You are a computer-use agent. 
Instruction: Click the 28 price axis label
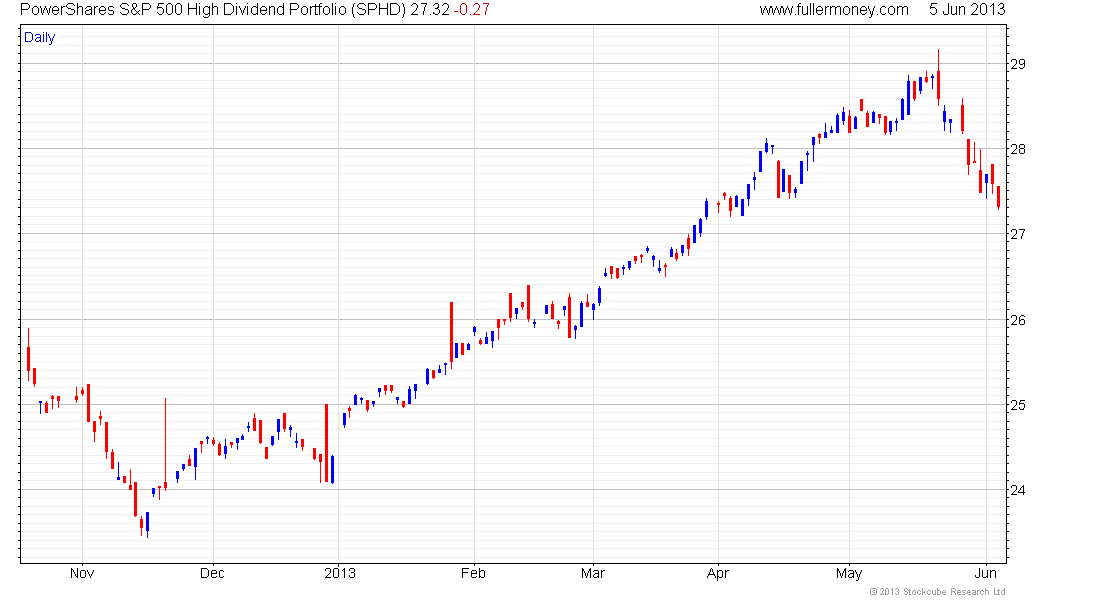1017,149
